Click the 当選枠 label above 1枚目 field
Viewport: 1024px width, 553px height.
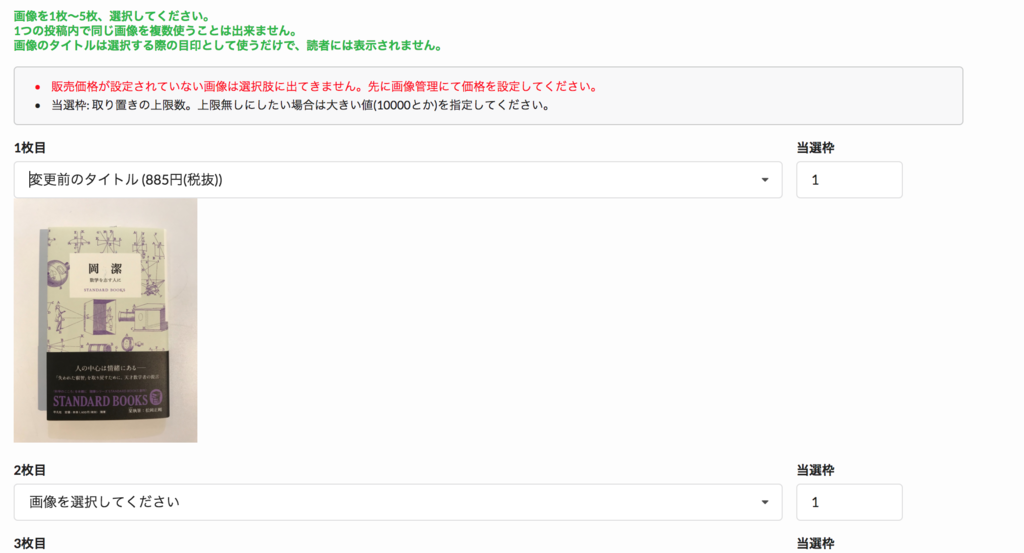(815, 148)
